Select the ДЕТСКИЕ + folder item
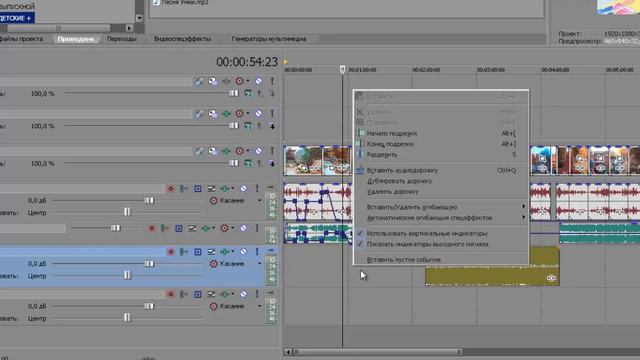This screenshot has height=360, width=640. [x=16, y=18]
